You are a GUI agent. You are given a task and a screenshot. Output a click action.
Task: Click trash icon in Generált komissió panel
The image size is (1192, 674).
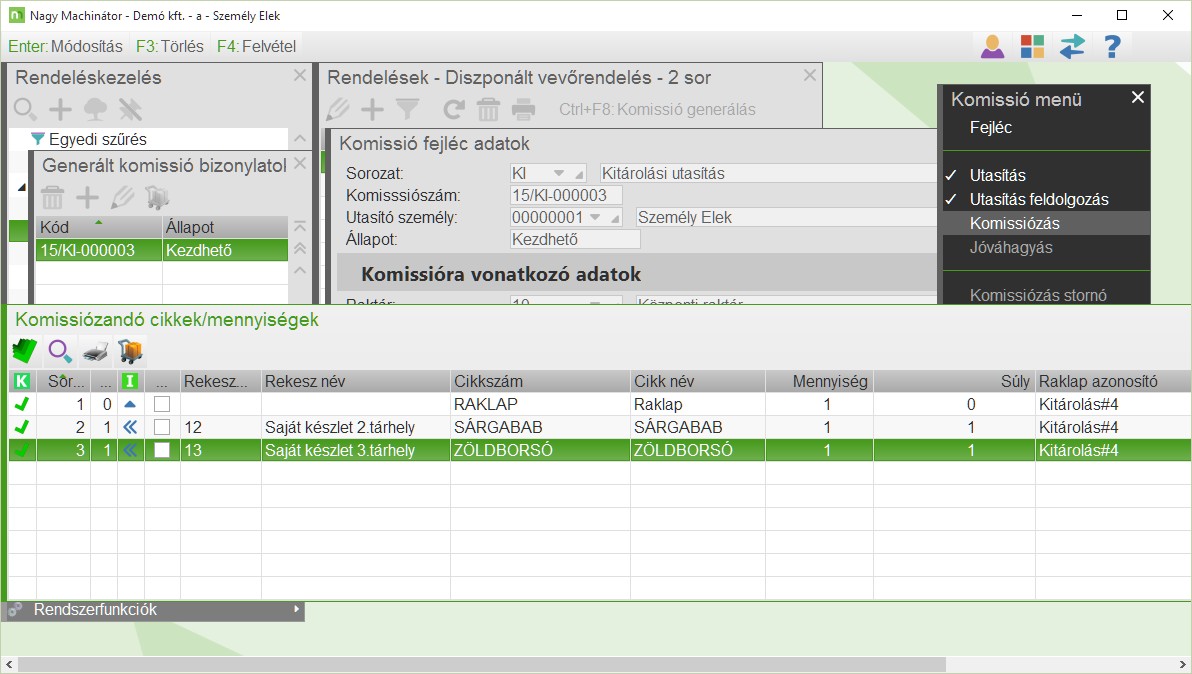click(x=52, y=198)
